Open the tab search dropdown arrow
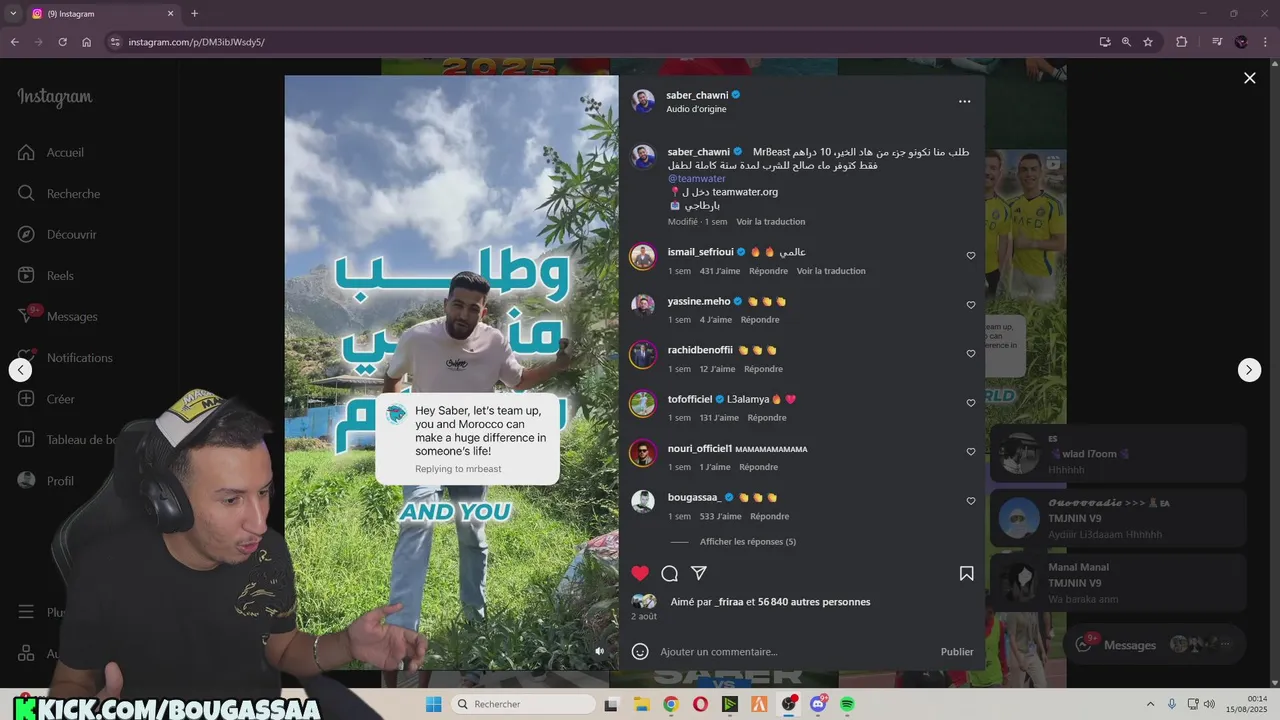 coord(13,13)
